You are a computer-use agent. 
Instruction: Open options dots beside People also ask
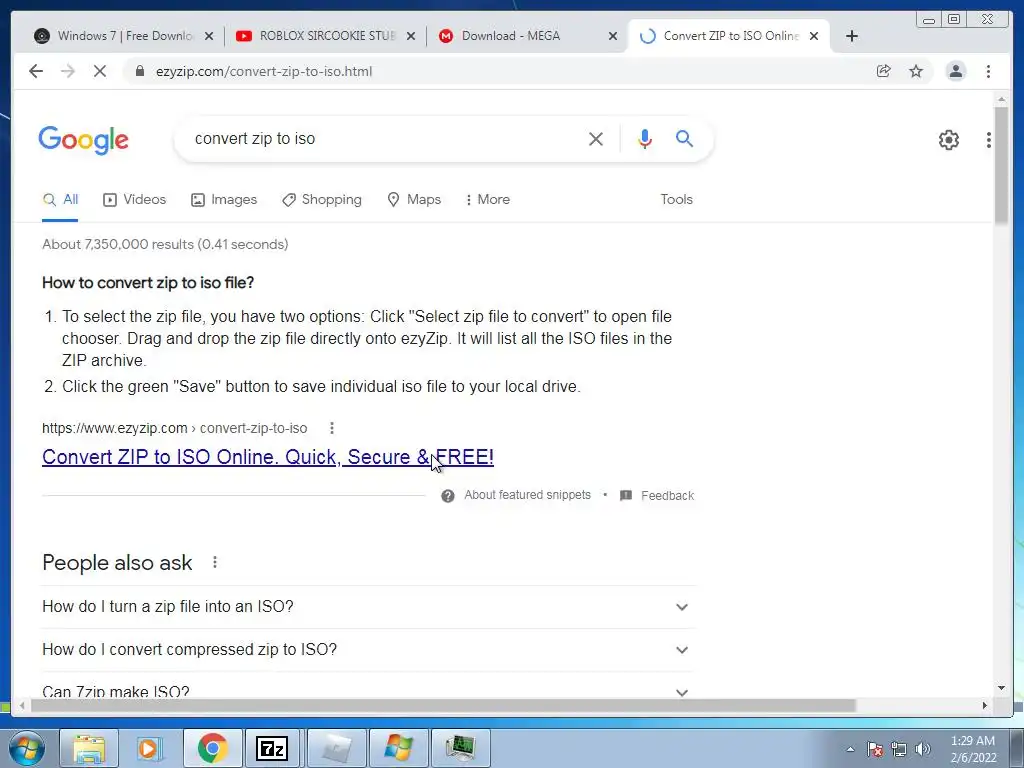pos(215,562)
